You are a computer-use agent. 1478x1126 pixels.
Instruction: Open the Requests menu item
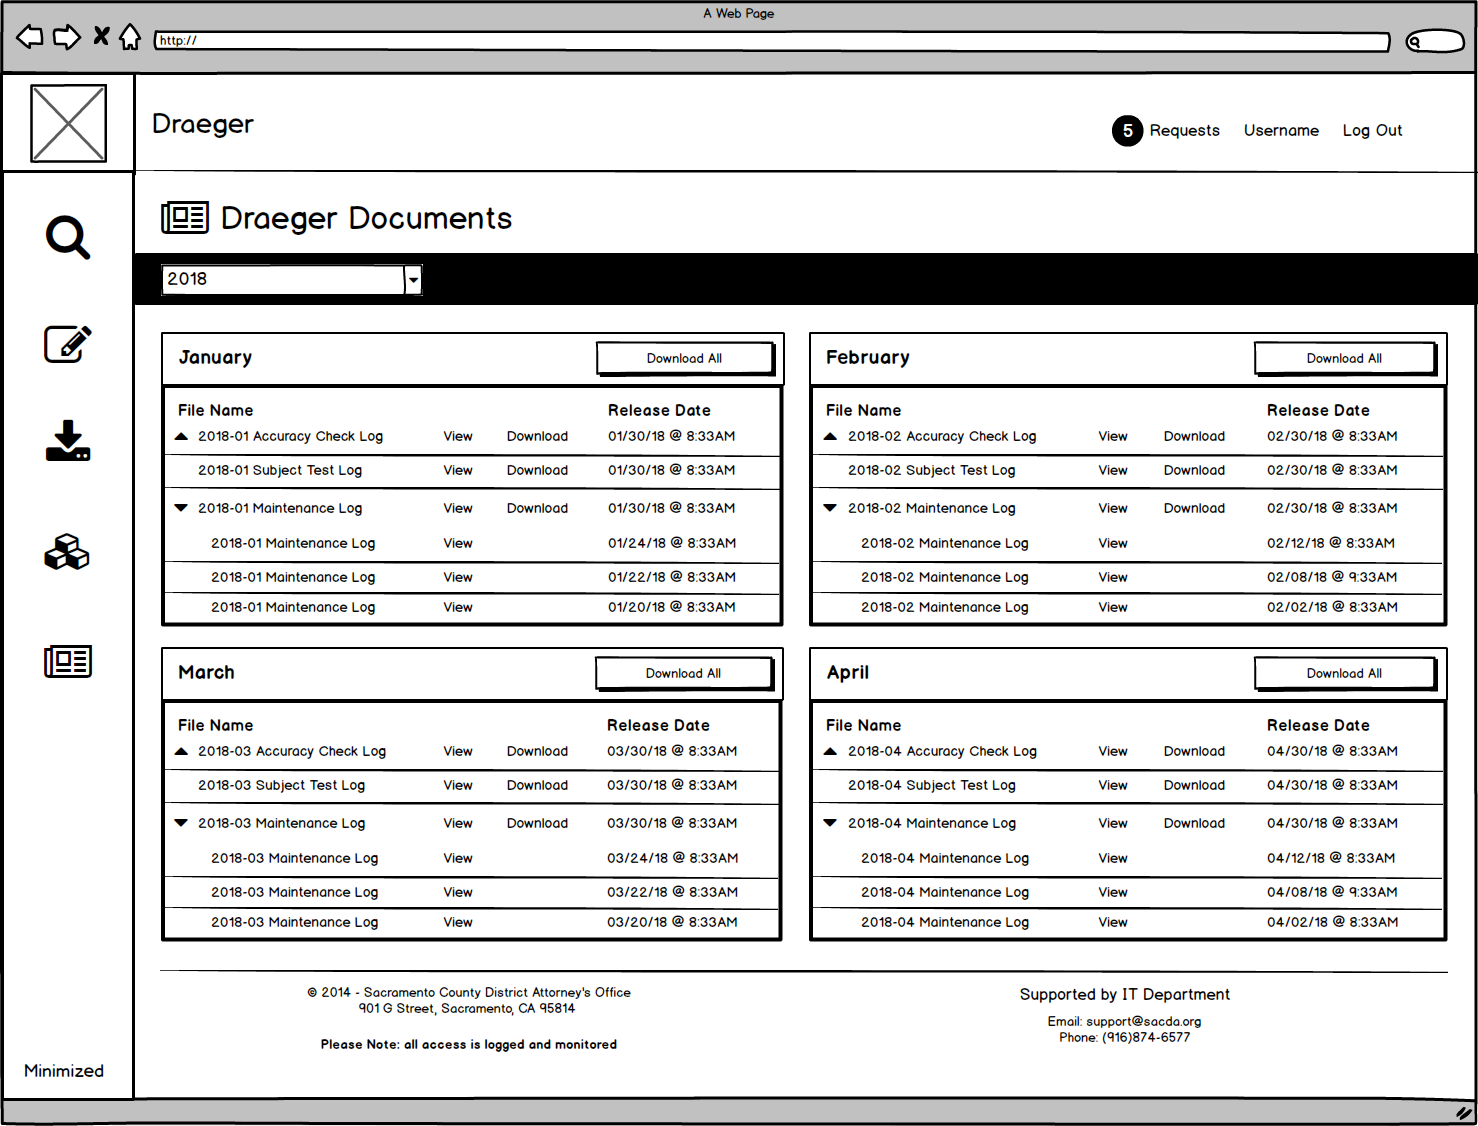(1184, 131)
